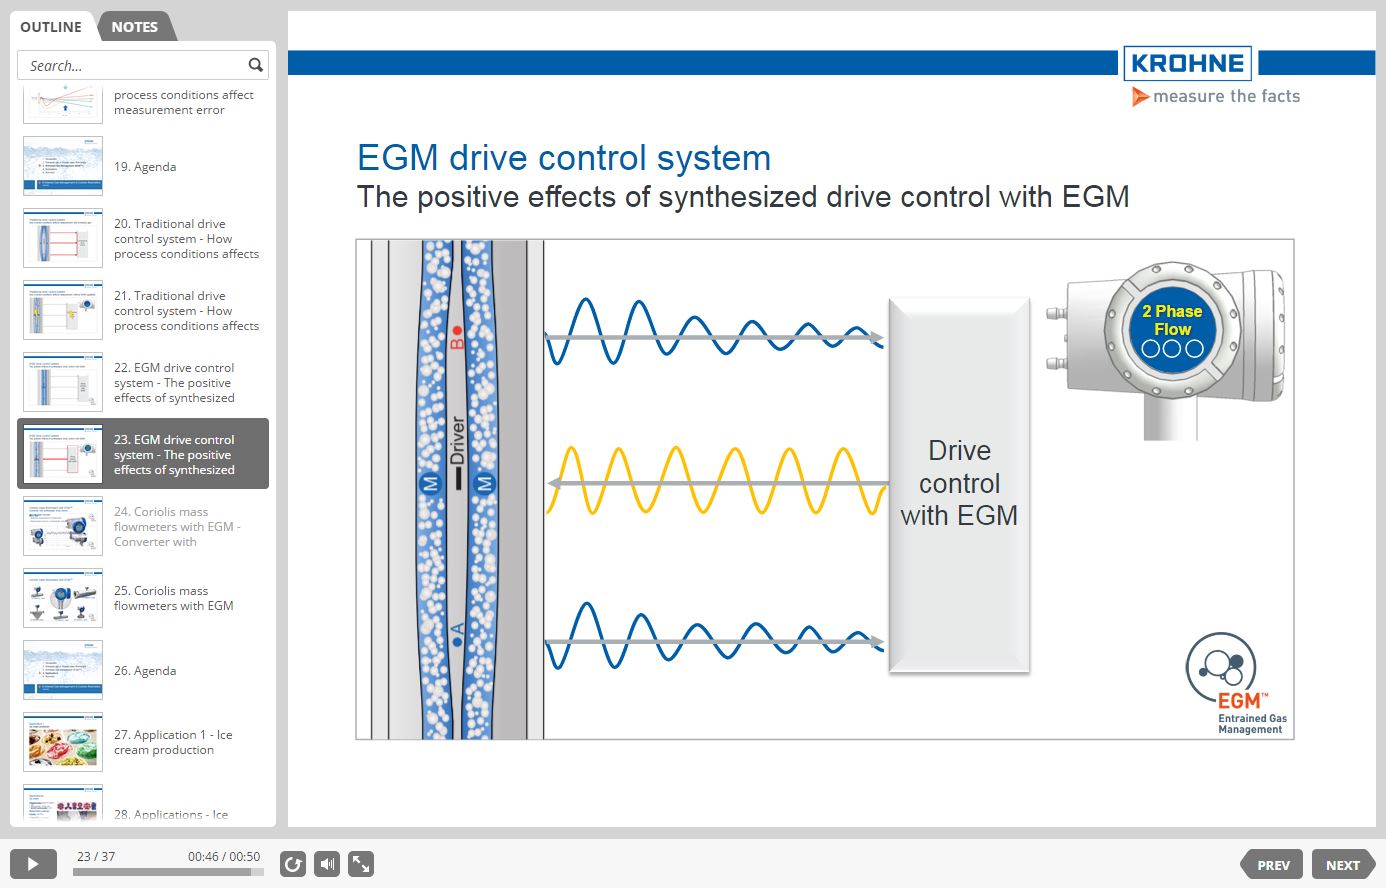Replay the presentation from the beginning

click(292, 863)
